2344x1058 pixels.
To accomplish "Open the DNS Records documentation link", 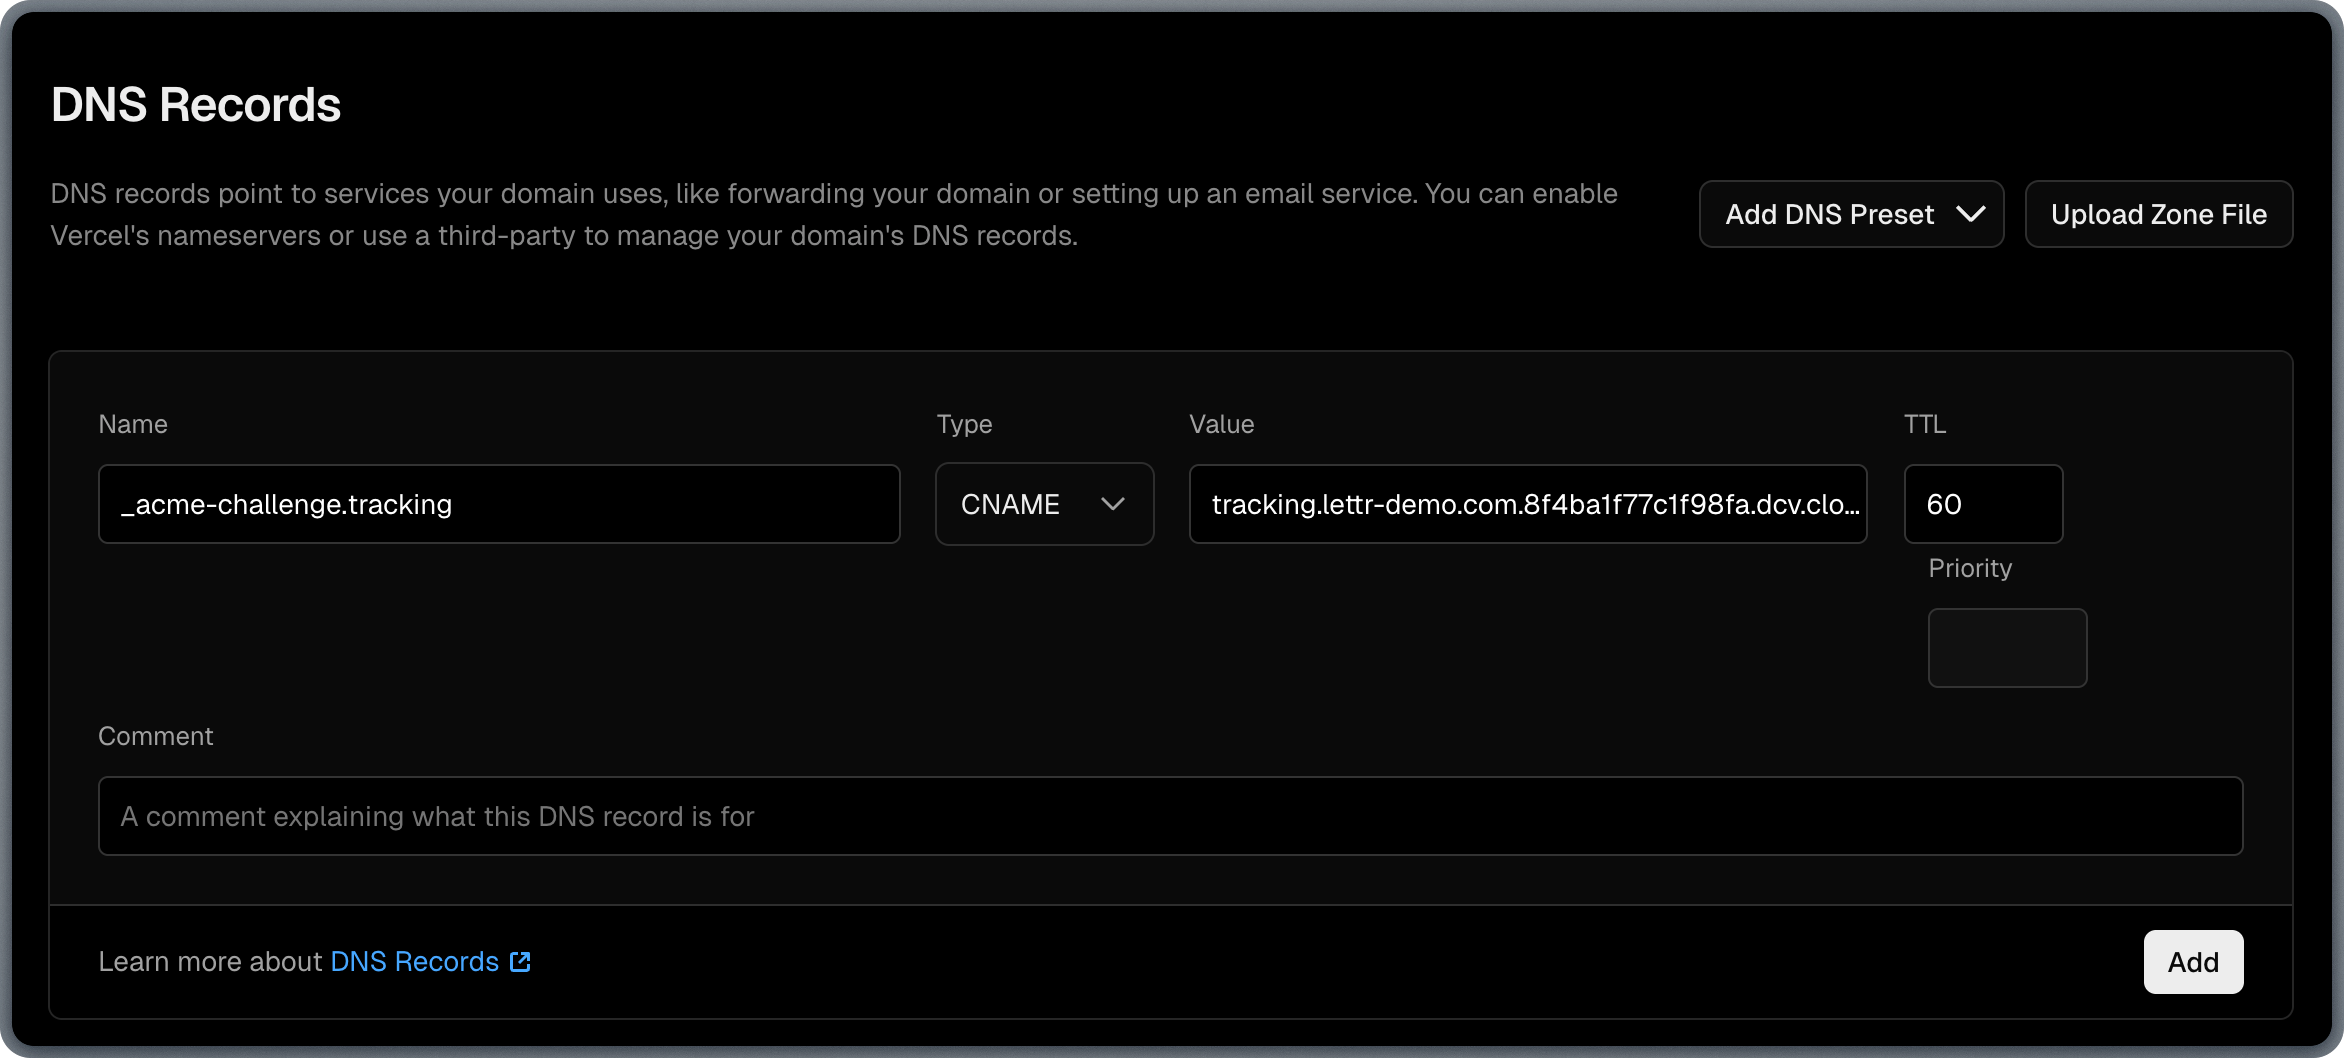I will (x=413, y=962).
